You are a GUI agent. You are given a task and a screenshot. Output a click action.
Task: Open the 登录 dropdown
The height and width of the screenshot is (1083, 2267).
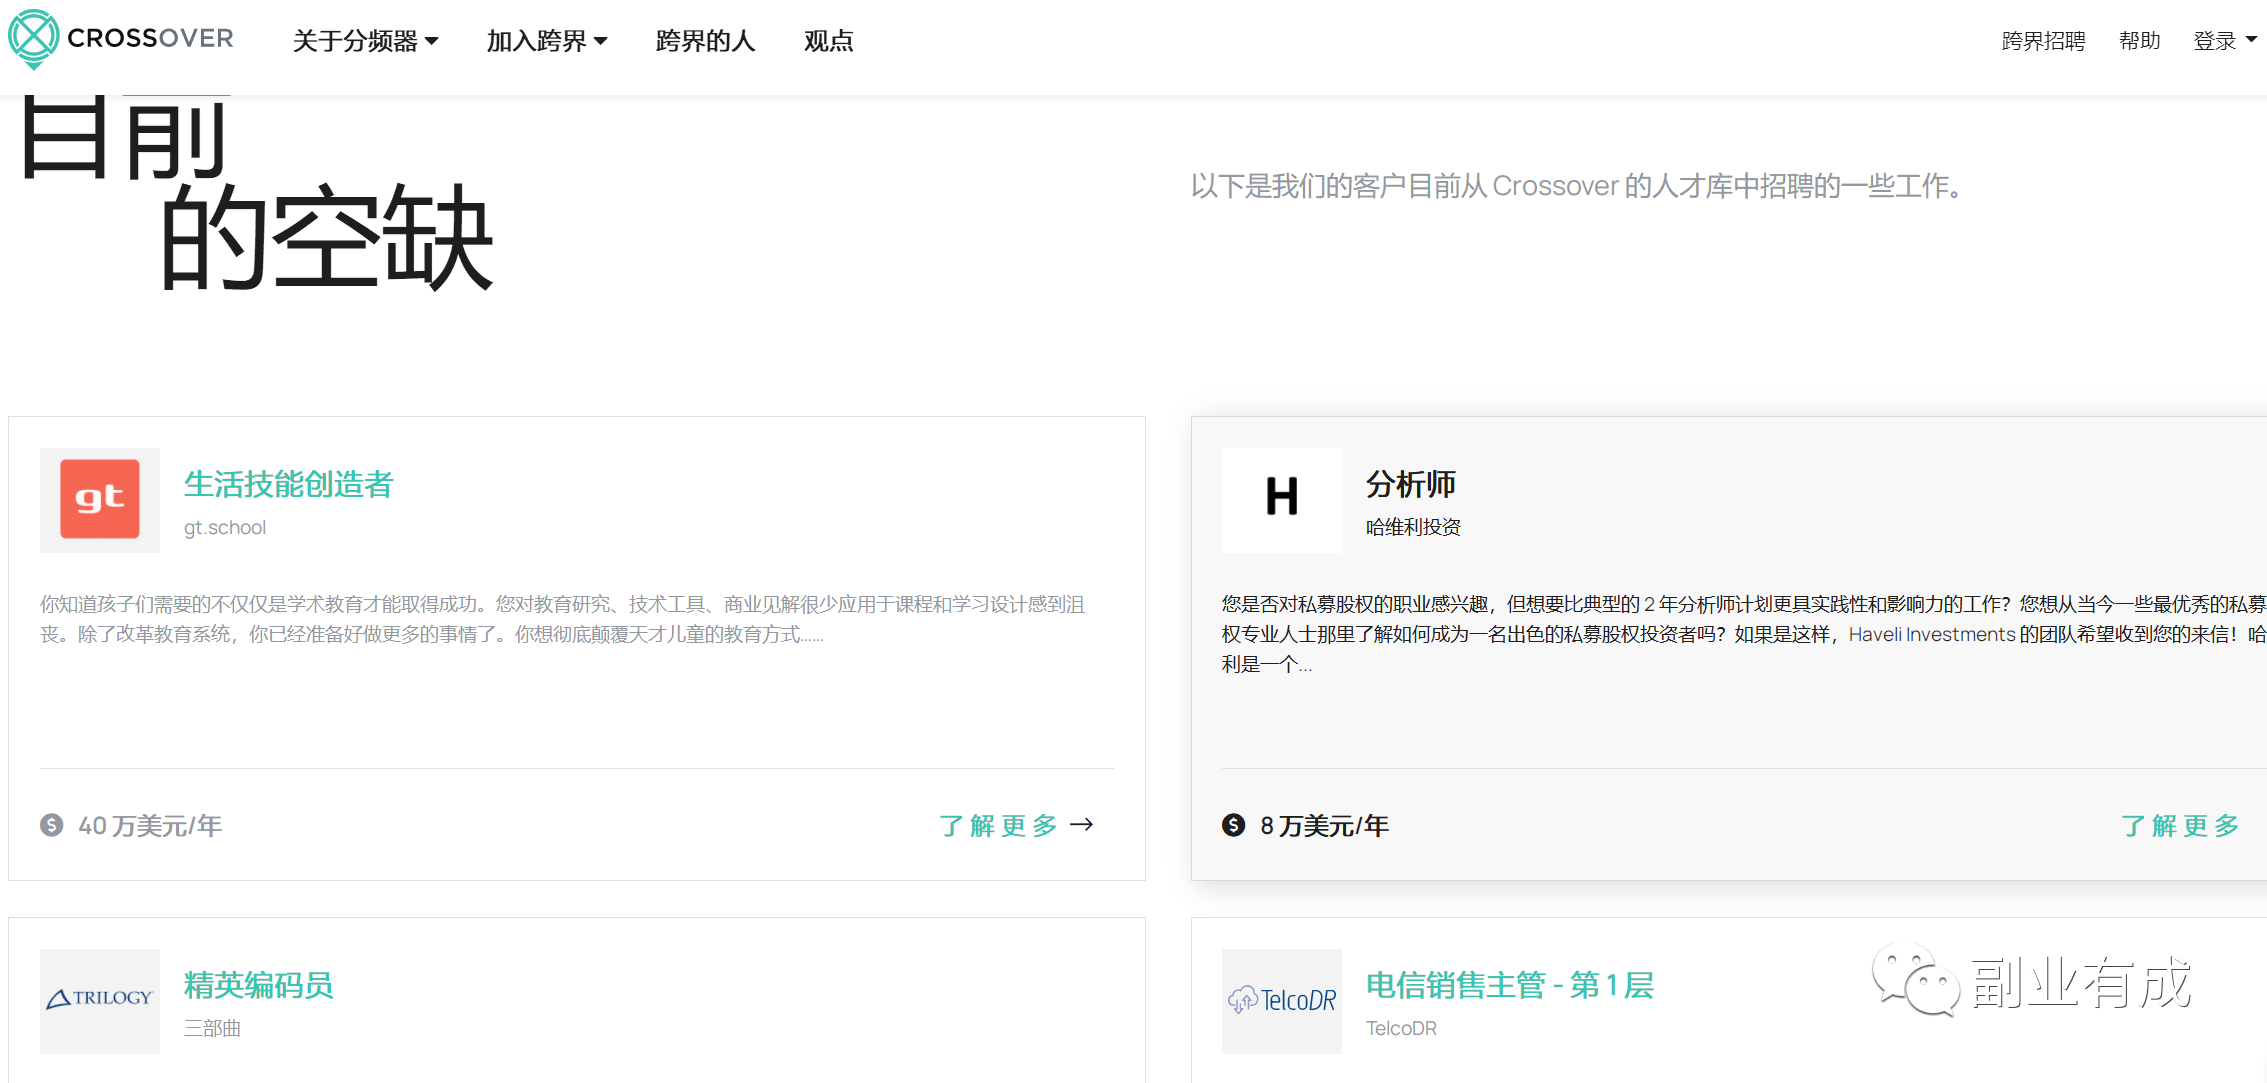tap(2225, 41)
